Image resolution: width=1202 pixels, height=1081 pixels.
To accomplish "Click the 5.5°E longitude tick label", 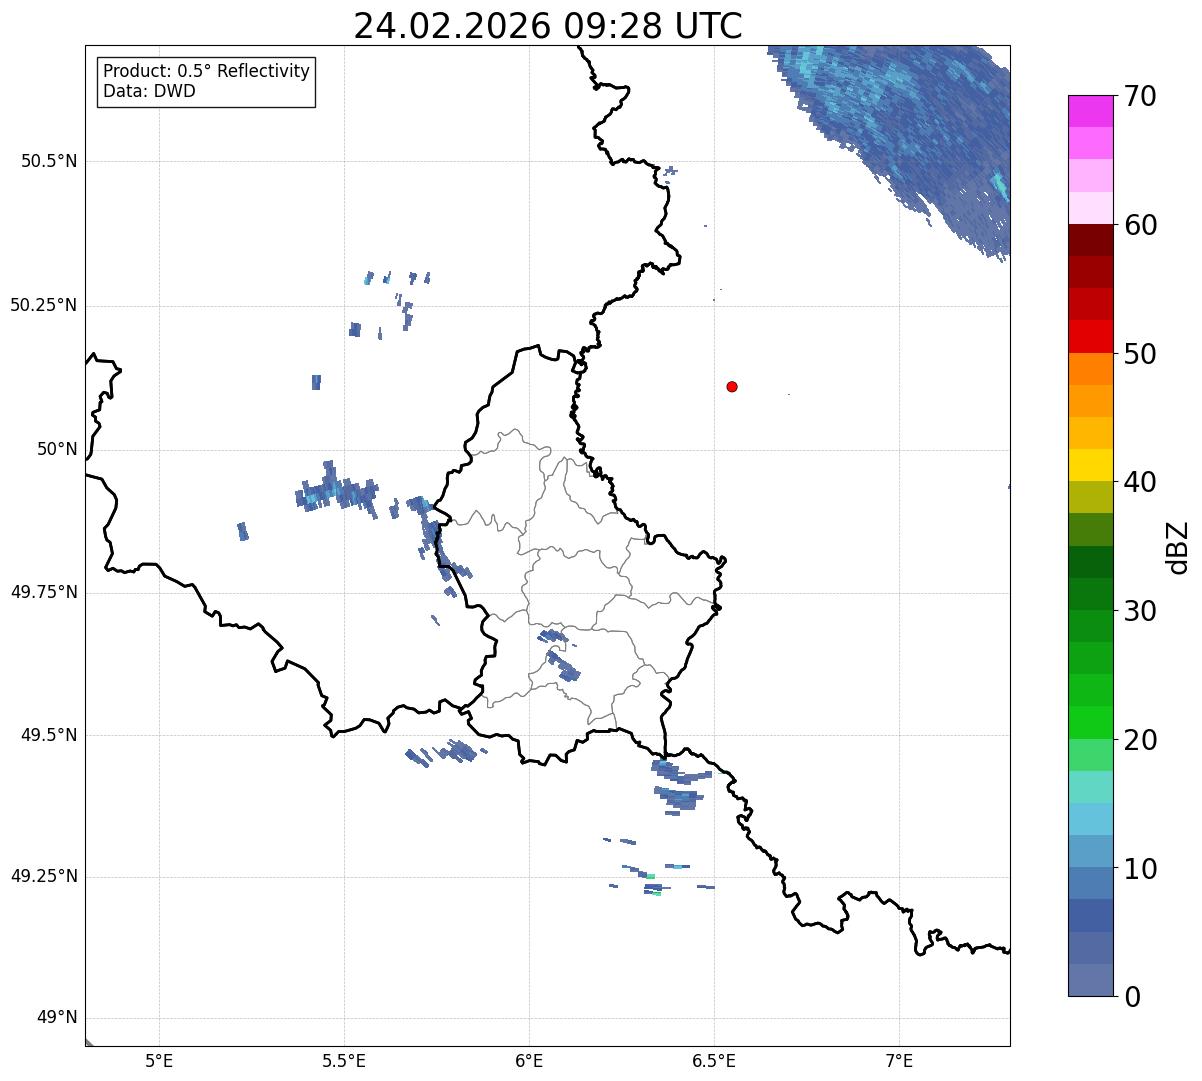I will click(344, 1060).
